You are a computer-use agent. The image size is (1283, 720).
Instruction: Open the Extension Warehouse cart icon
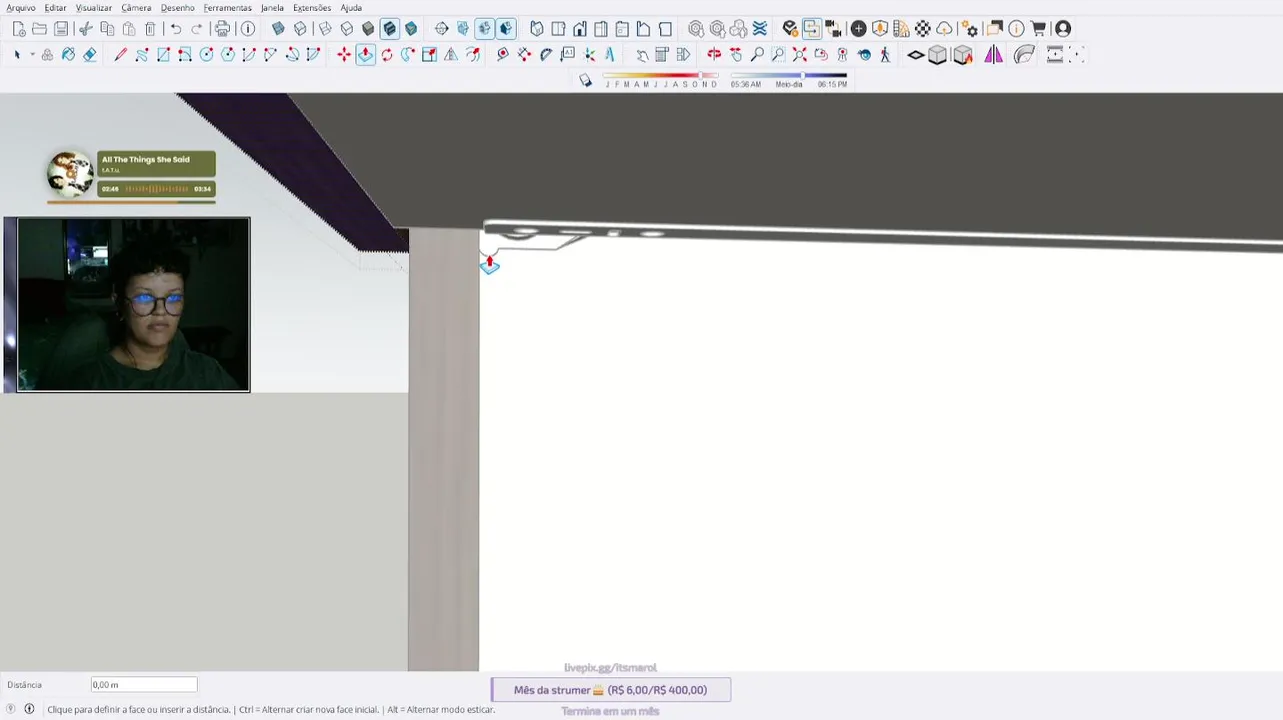pos(1038,29)
